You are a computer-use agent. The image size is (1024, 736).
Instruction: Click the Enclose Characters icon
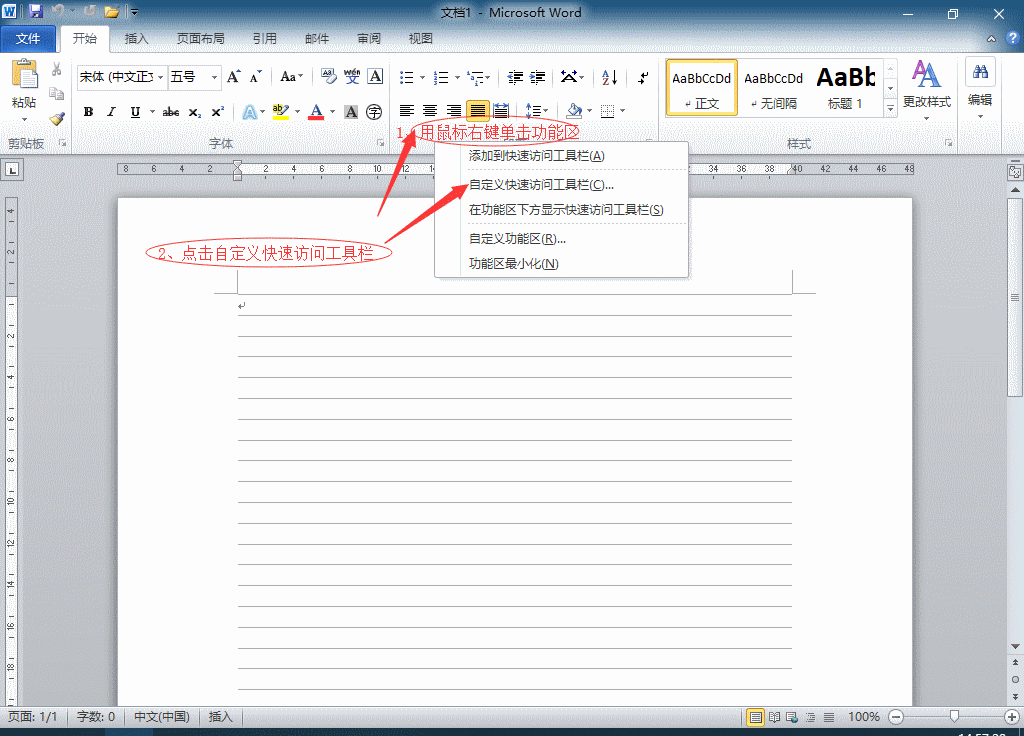[374, 112]
